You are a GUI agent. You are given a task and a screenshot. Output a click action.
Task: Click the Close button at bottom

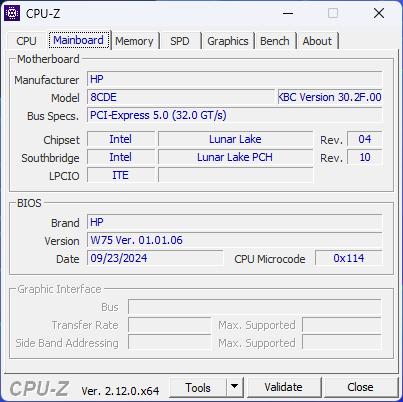tap(360, 387)
